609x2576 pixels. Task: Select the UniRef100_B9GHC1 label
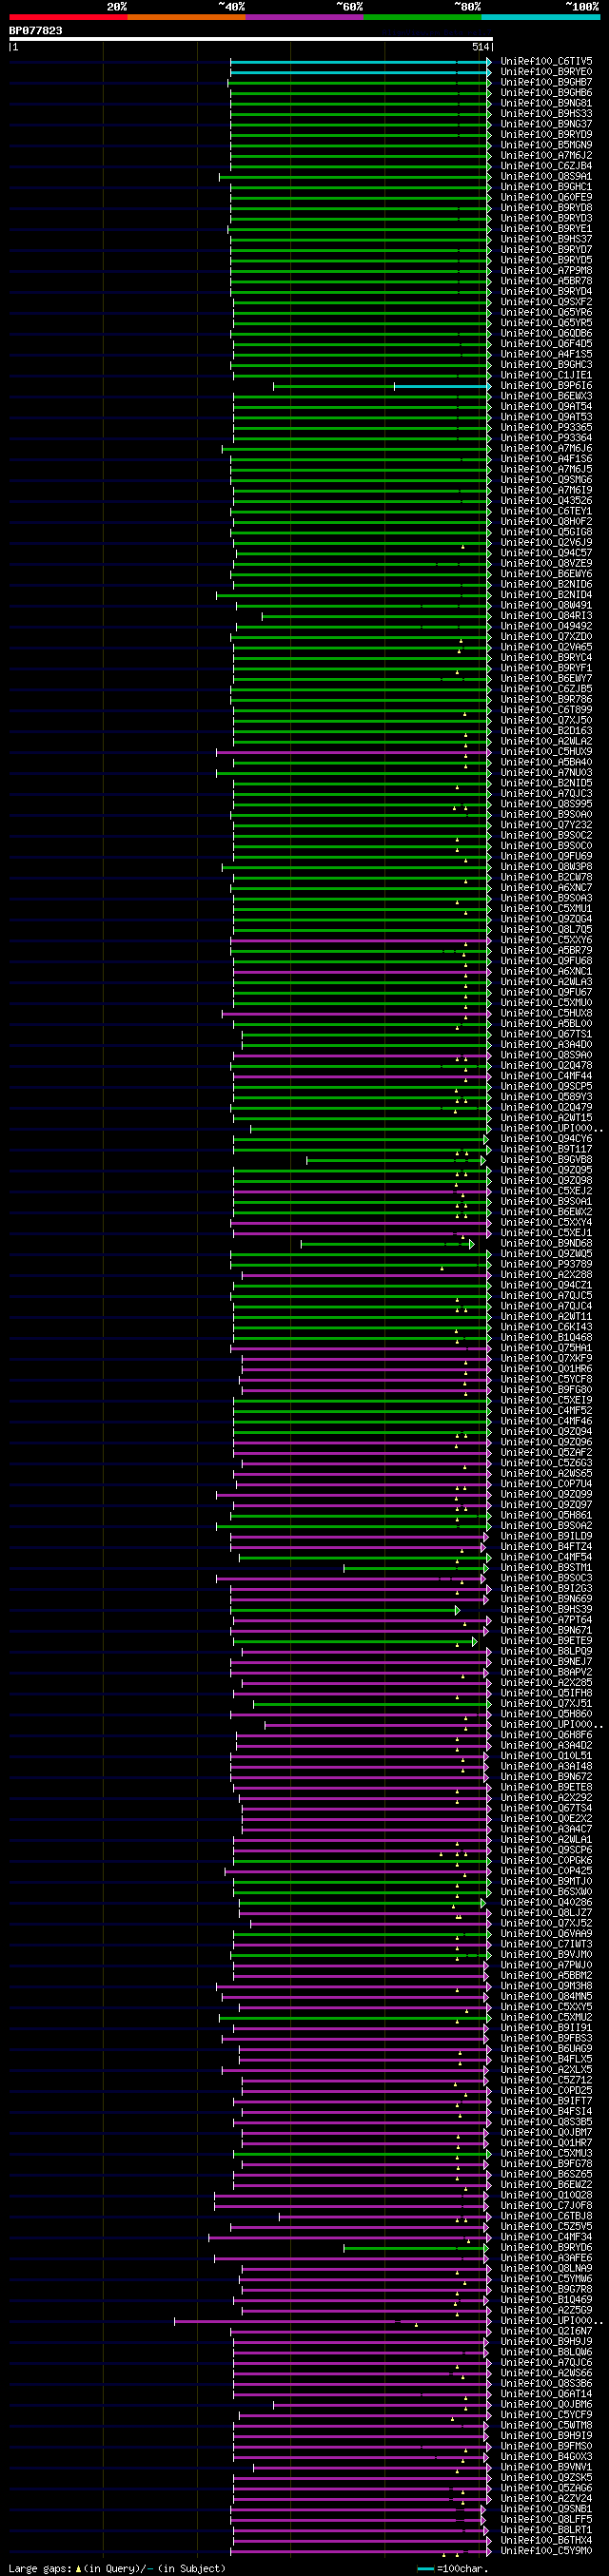pyautogui.click(x=546, y=187)
